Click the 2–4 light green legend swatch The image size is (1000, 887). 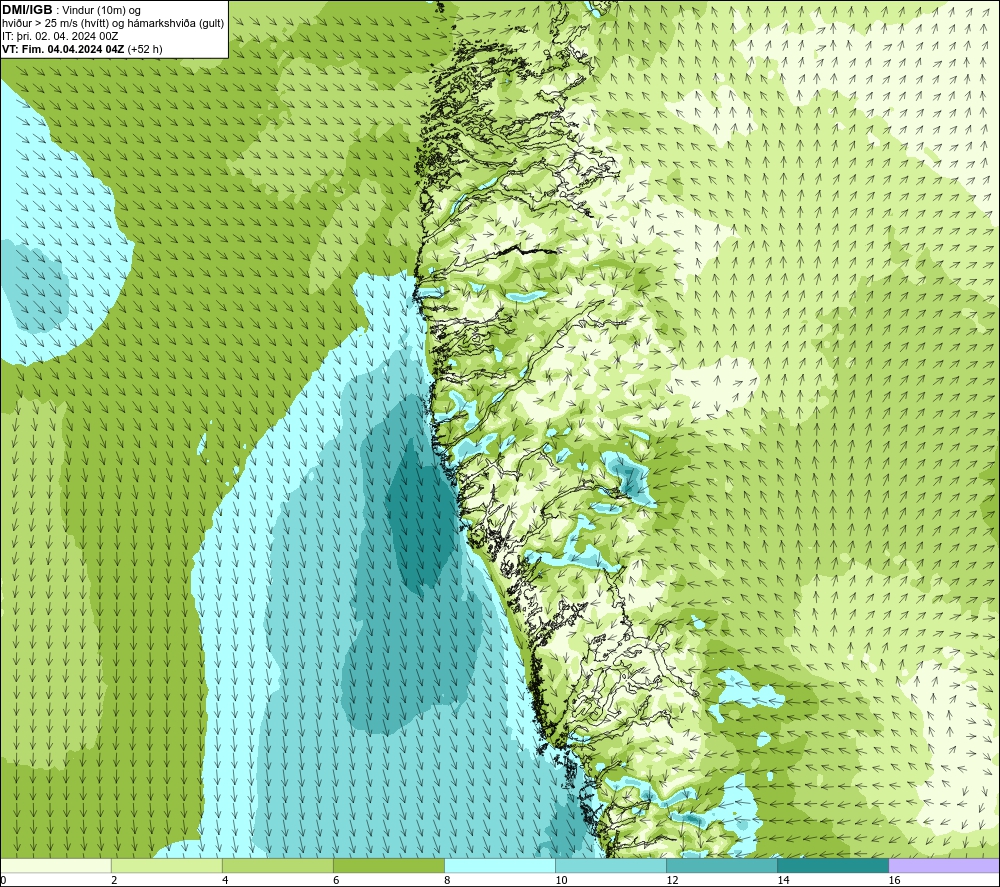click(167, 866)
